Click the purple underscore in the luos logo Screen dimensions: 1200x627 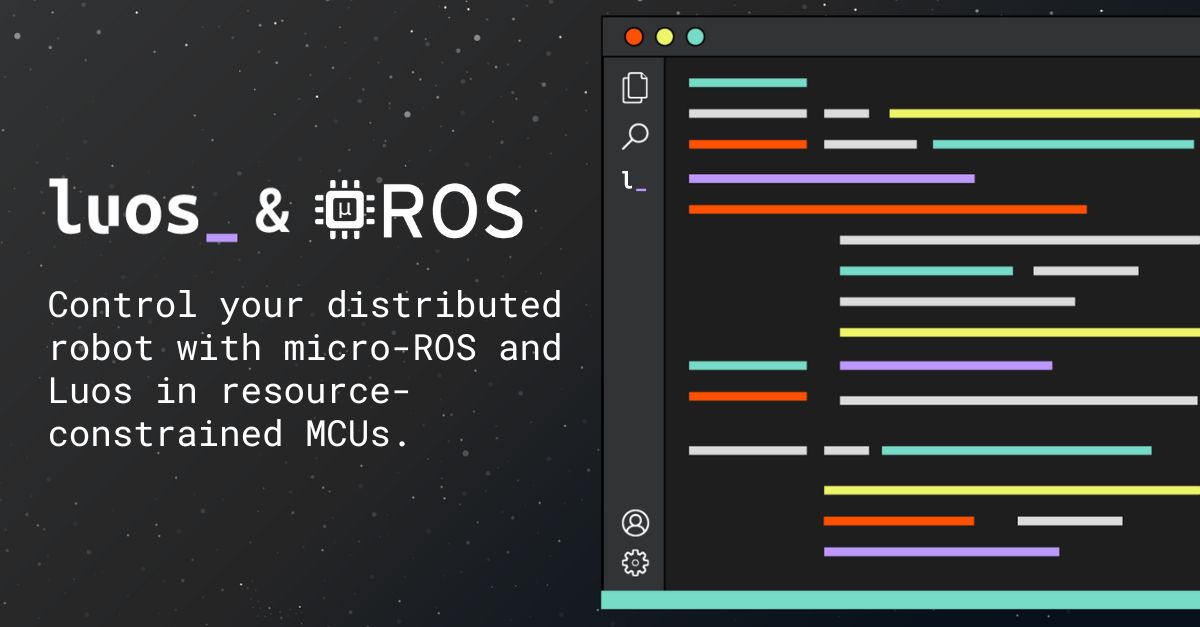pos(221,237)
